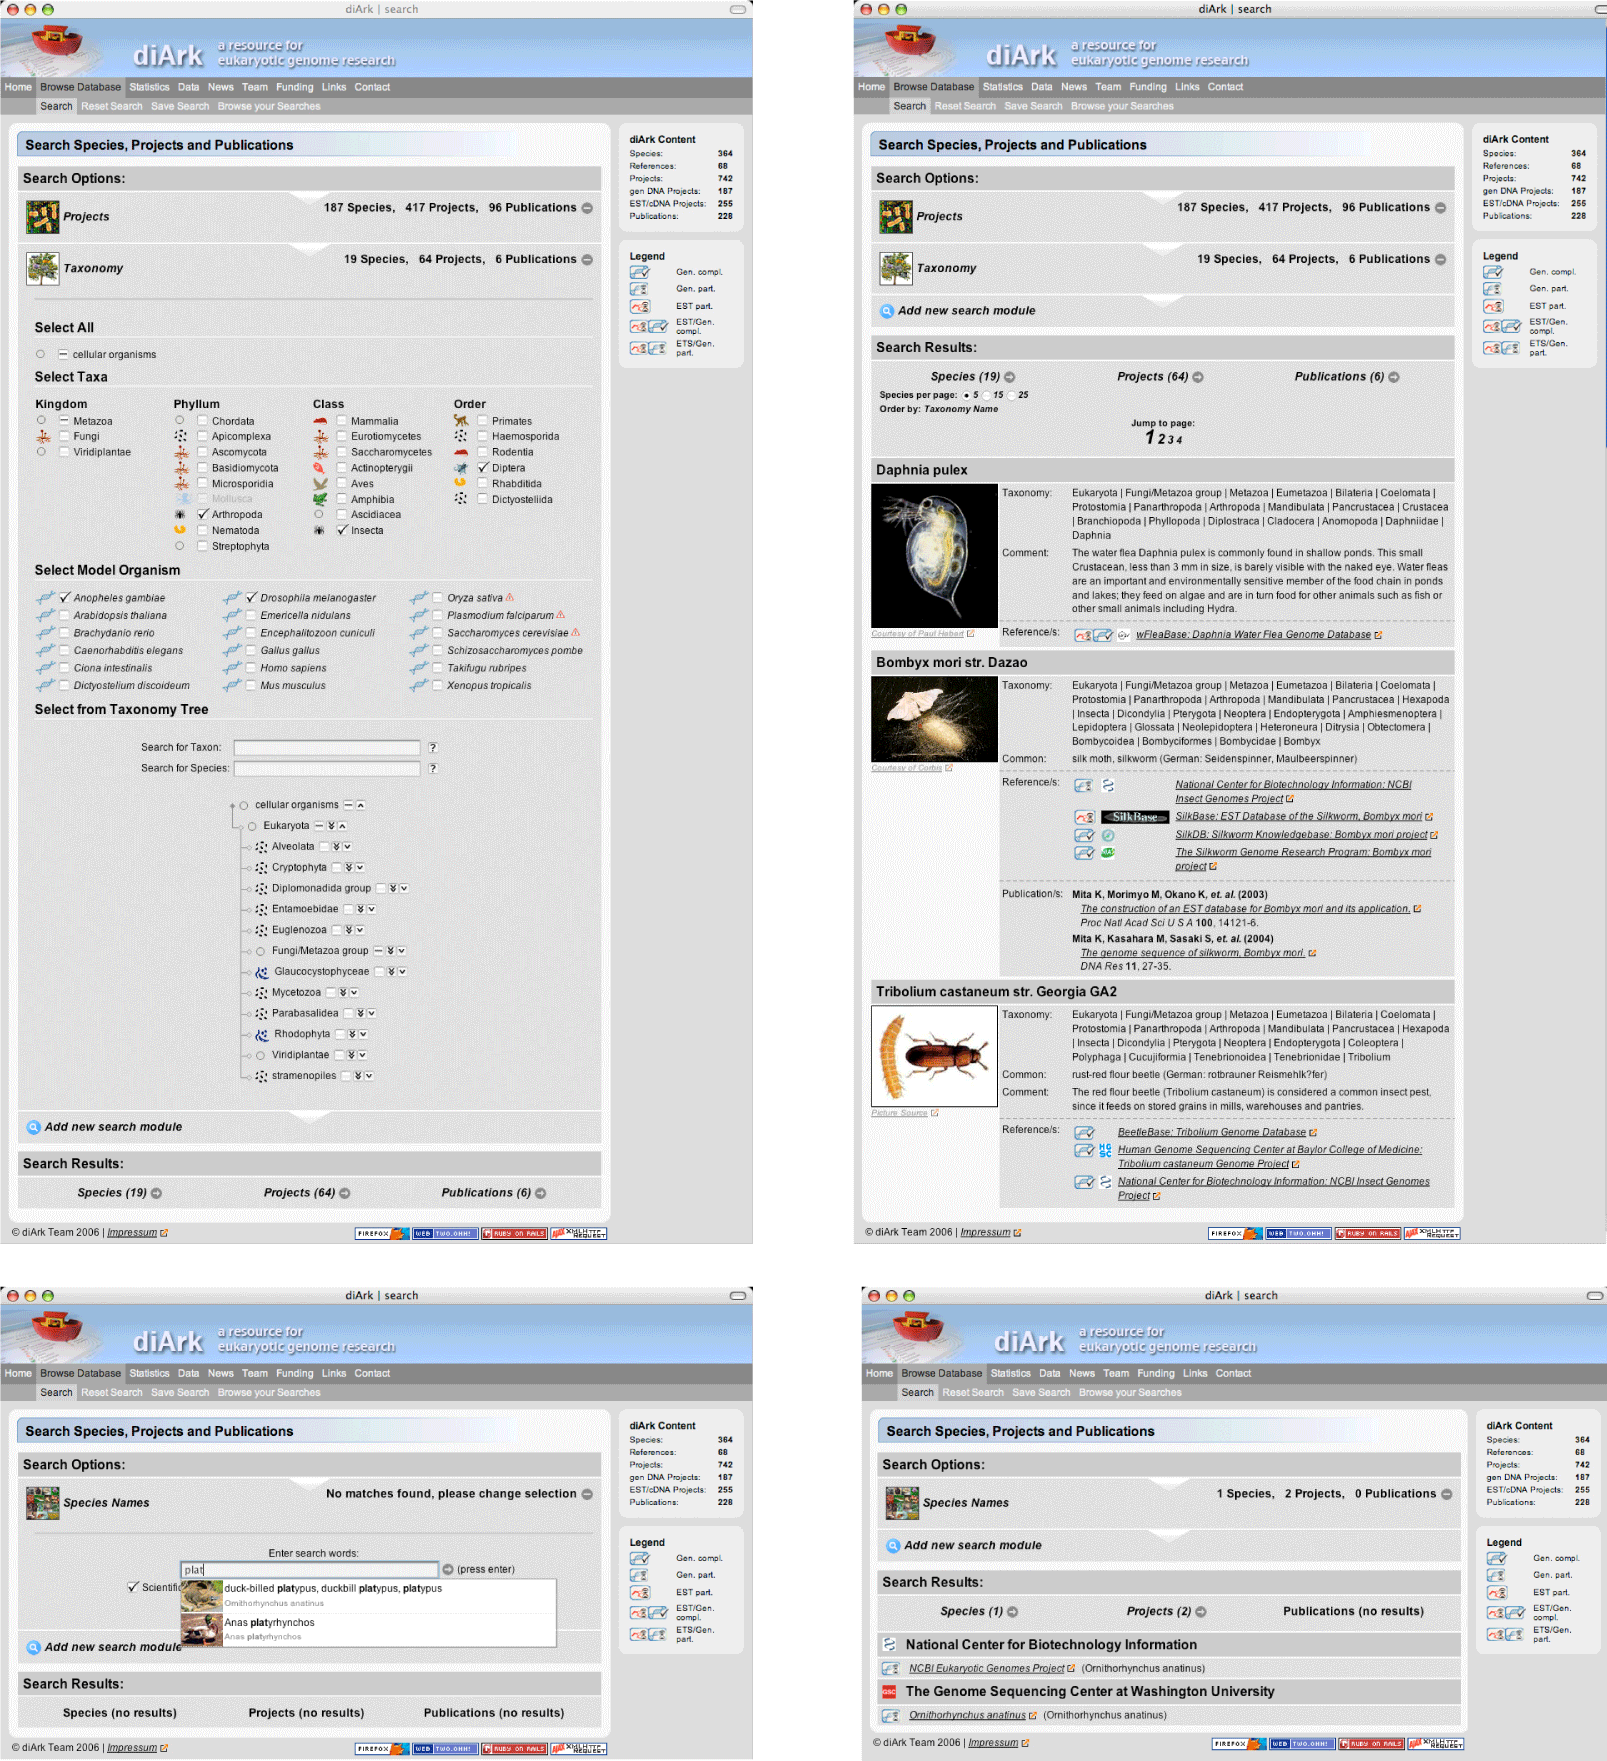Screen dimensions: 1607x1761
Task: Click the ark logo in the 'plat' search window header
Action: (58, 1330)
